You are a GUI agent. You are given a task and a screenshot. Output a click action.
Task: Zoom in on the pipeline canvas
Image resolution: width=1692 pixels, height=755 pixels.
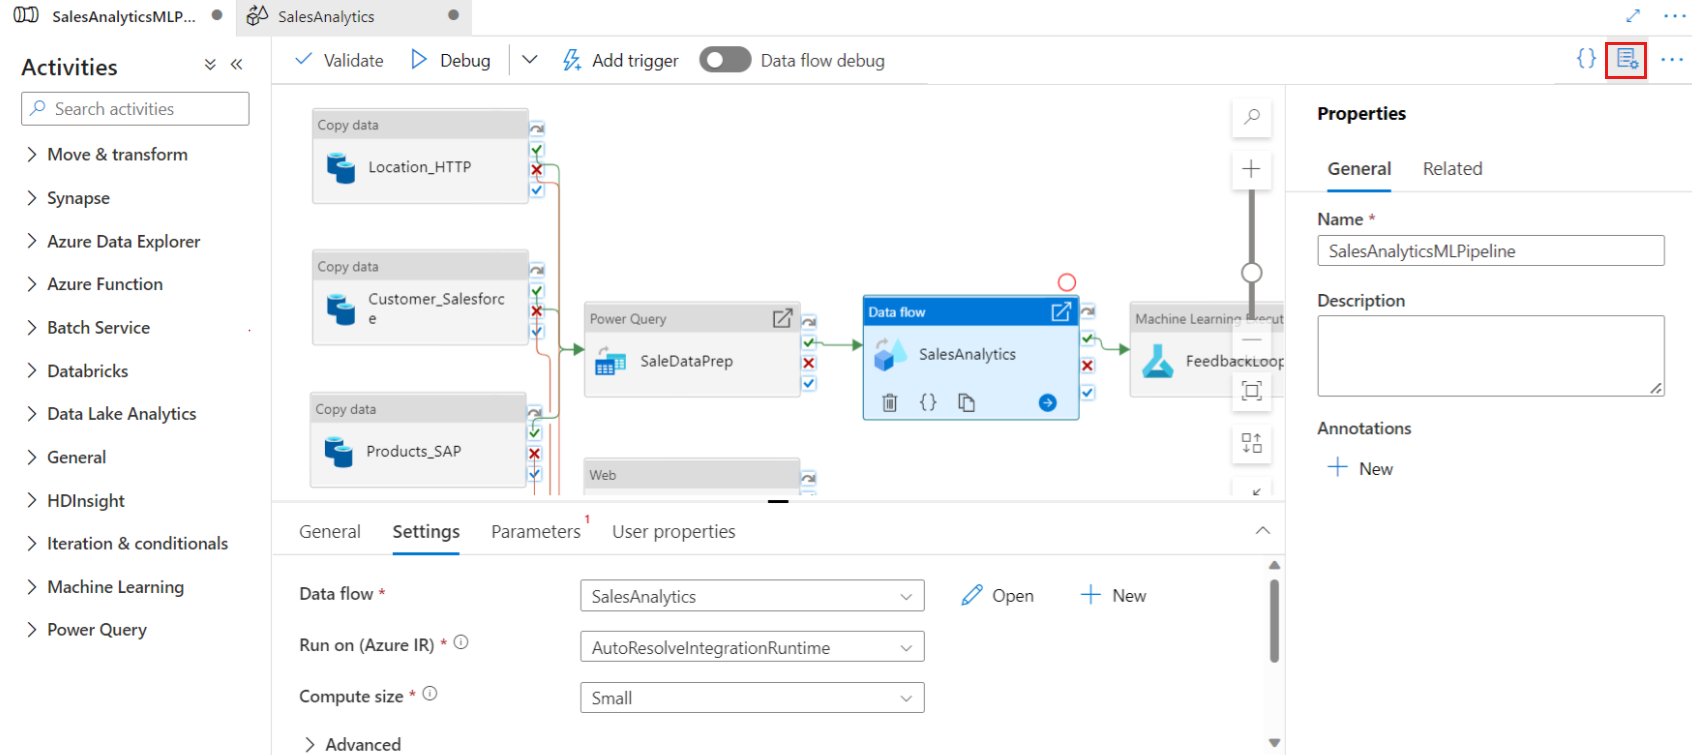point(1251,169)
